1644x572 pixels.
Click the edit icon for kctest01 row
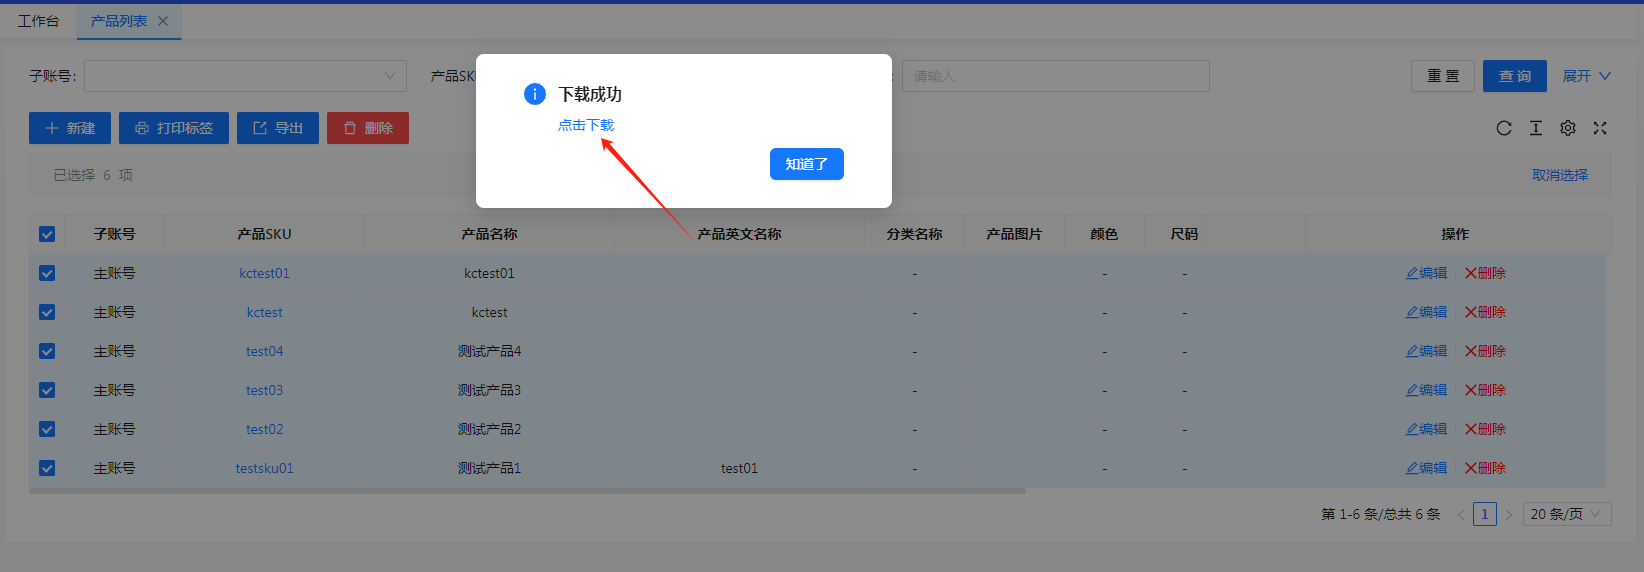(x=1426, y=273)
